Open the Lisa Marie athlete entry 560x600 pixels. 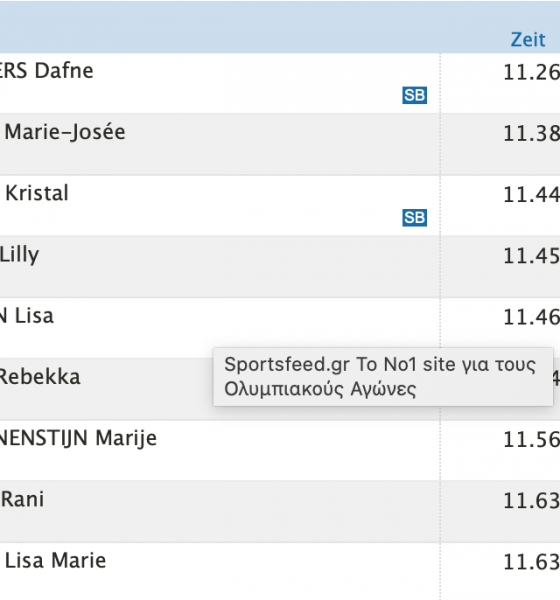point(56,561)
